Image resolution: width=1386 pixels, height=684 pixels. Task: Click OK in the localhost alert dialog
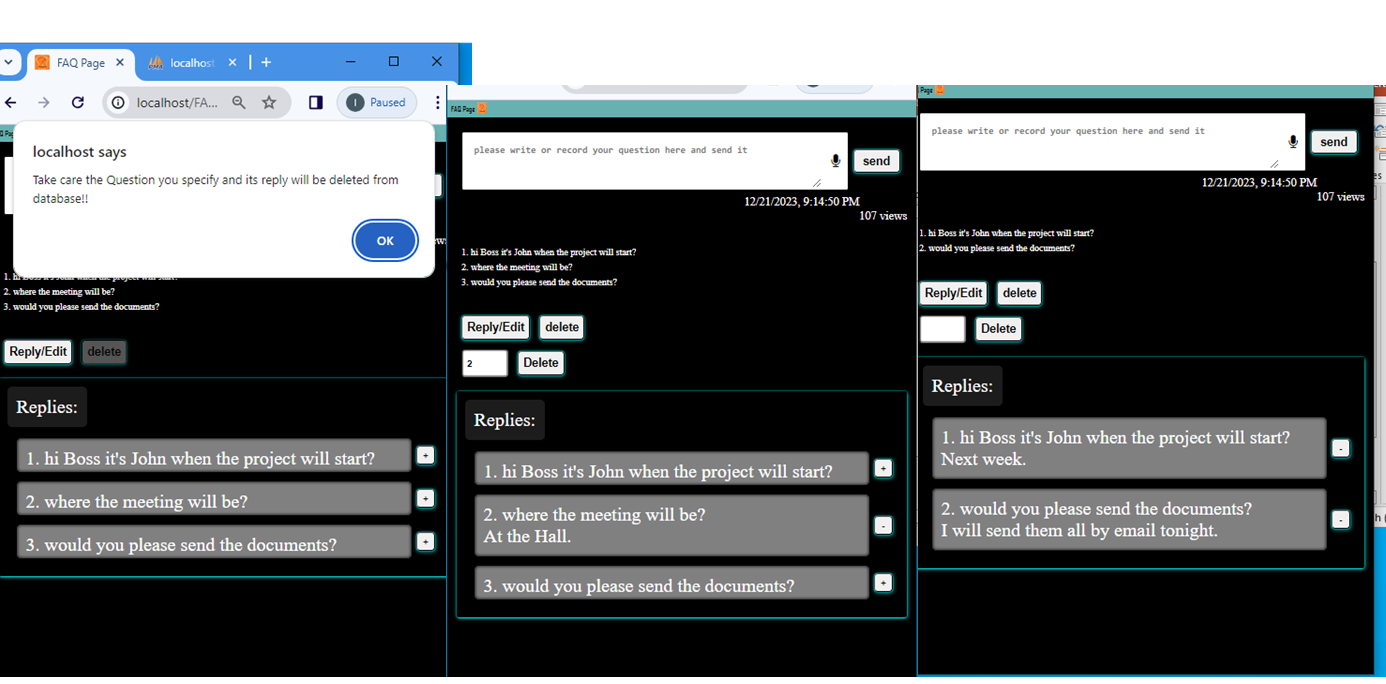point(385,241)
